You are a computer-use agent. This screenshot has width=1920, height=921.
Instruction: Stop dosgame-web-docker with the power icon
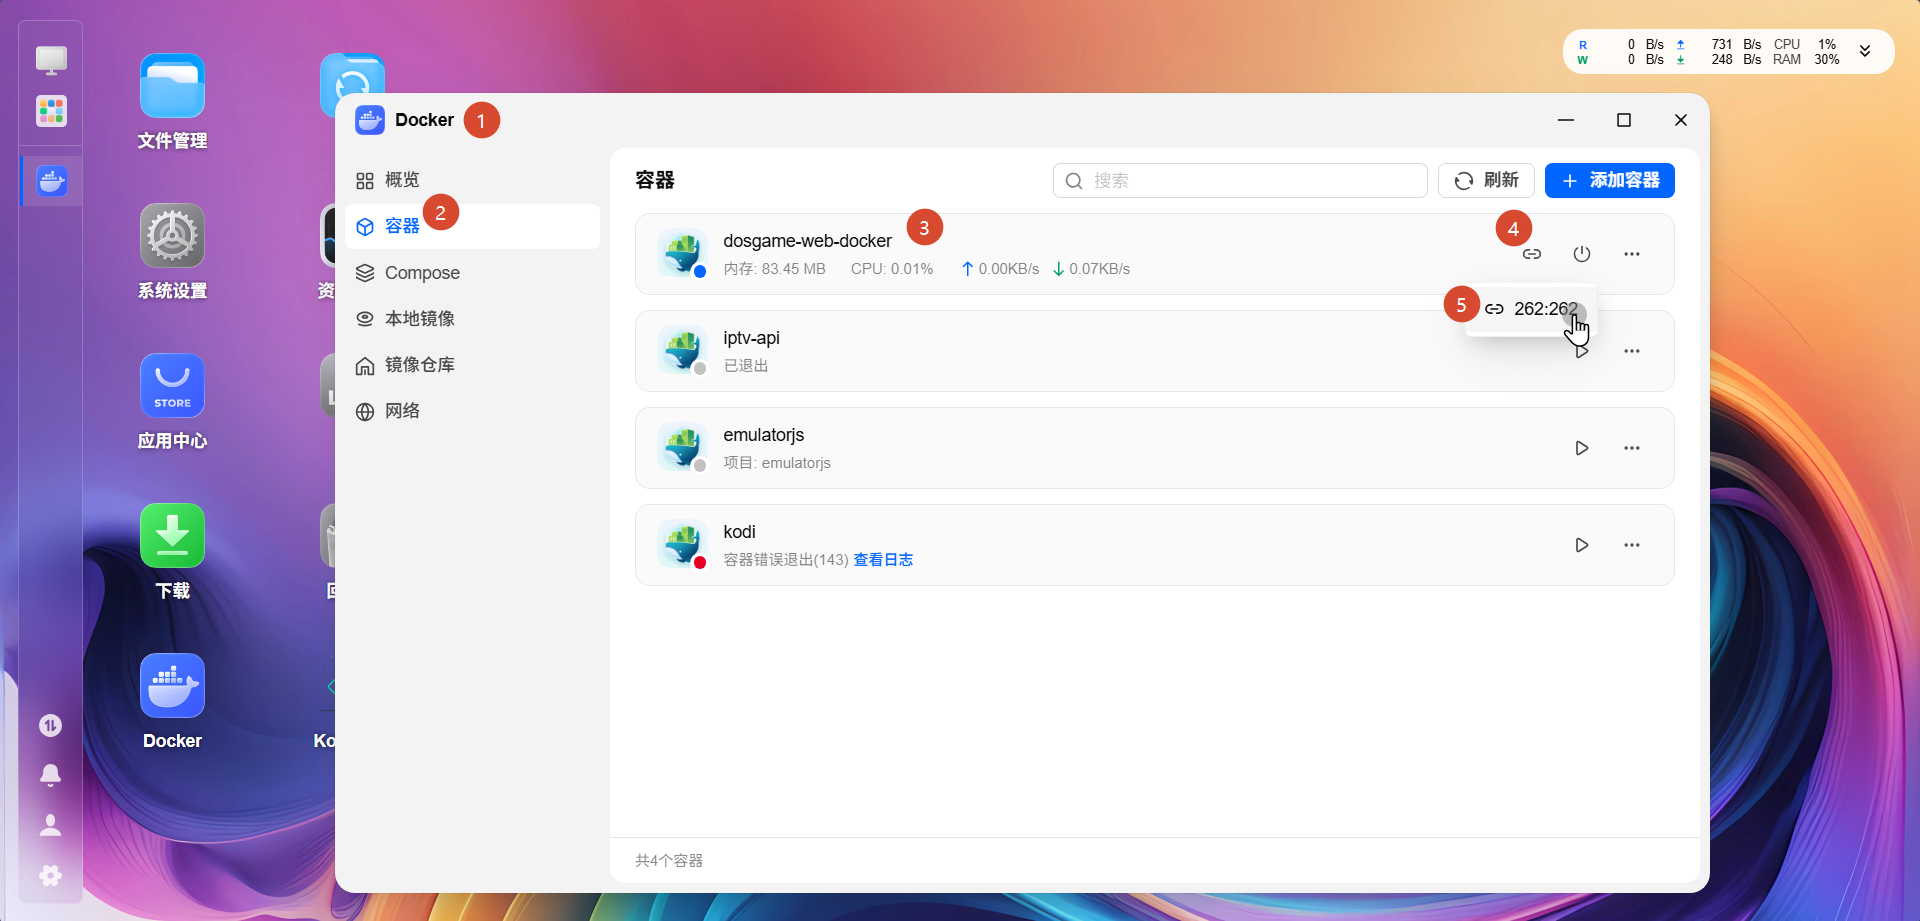[x=1582, y=254]
